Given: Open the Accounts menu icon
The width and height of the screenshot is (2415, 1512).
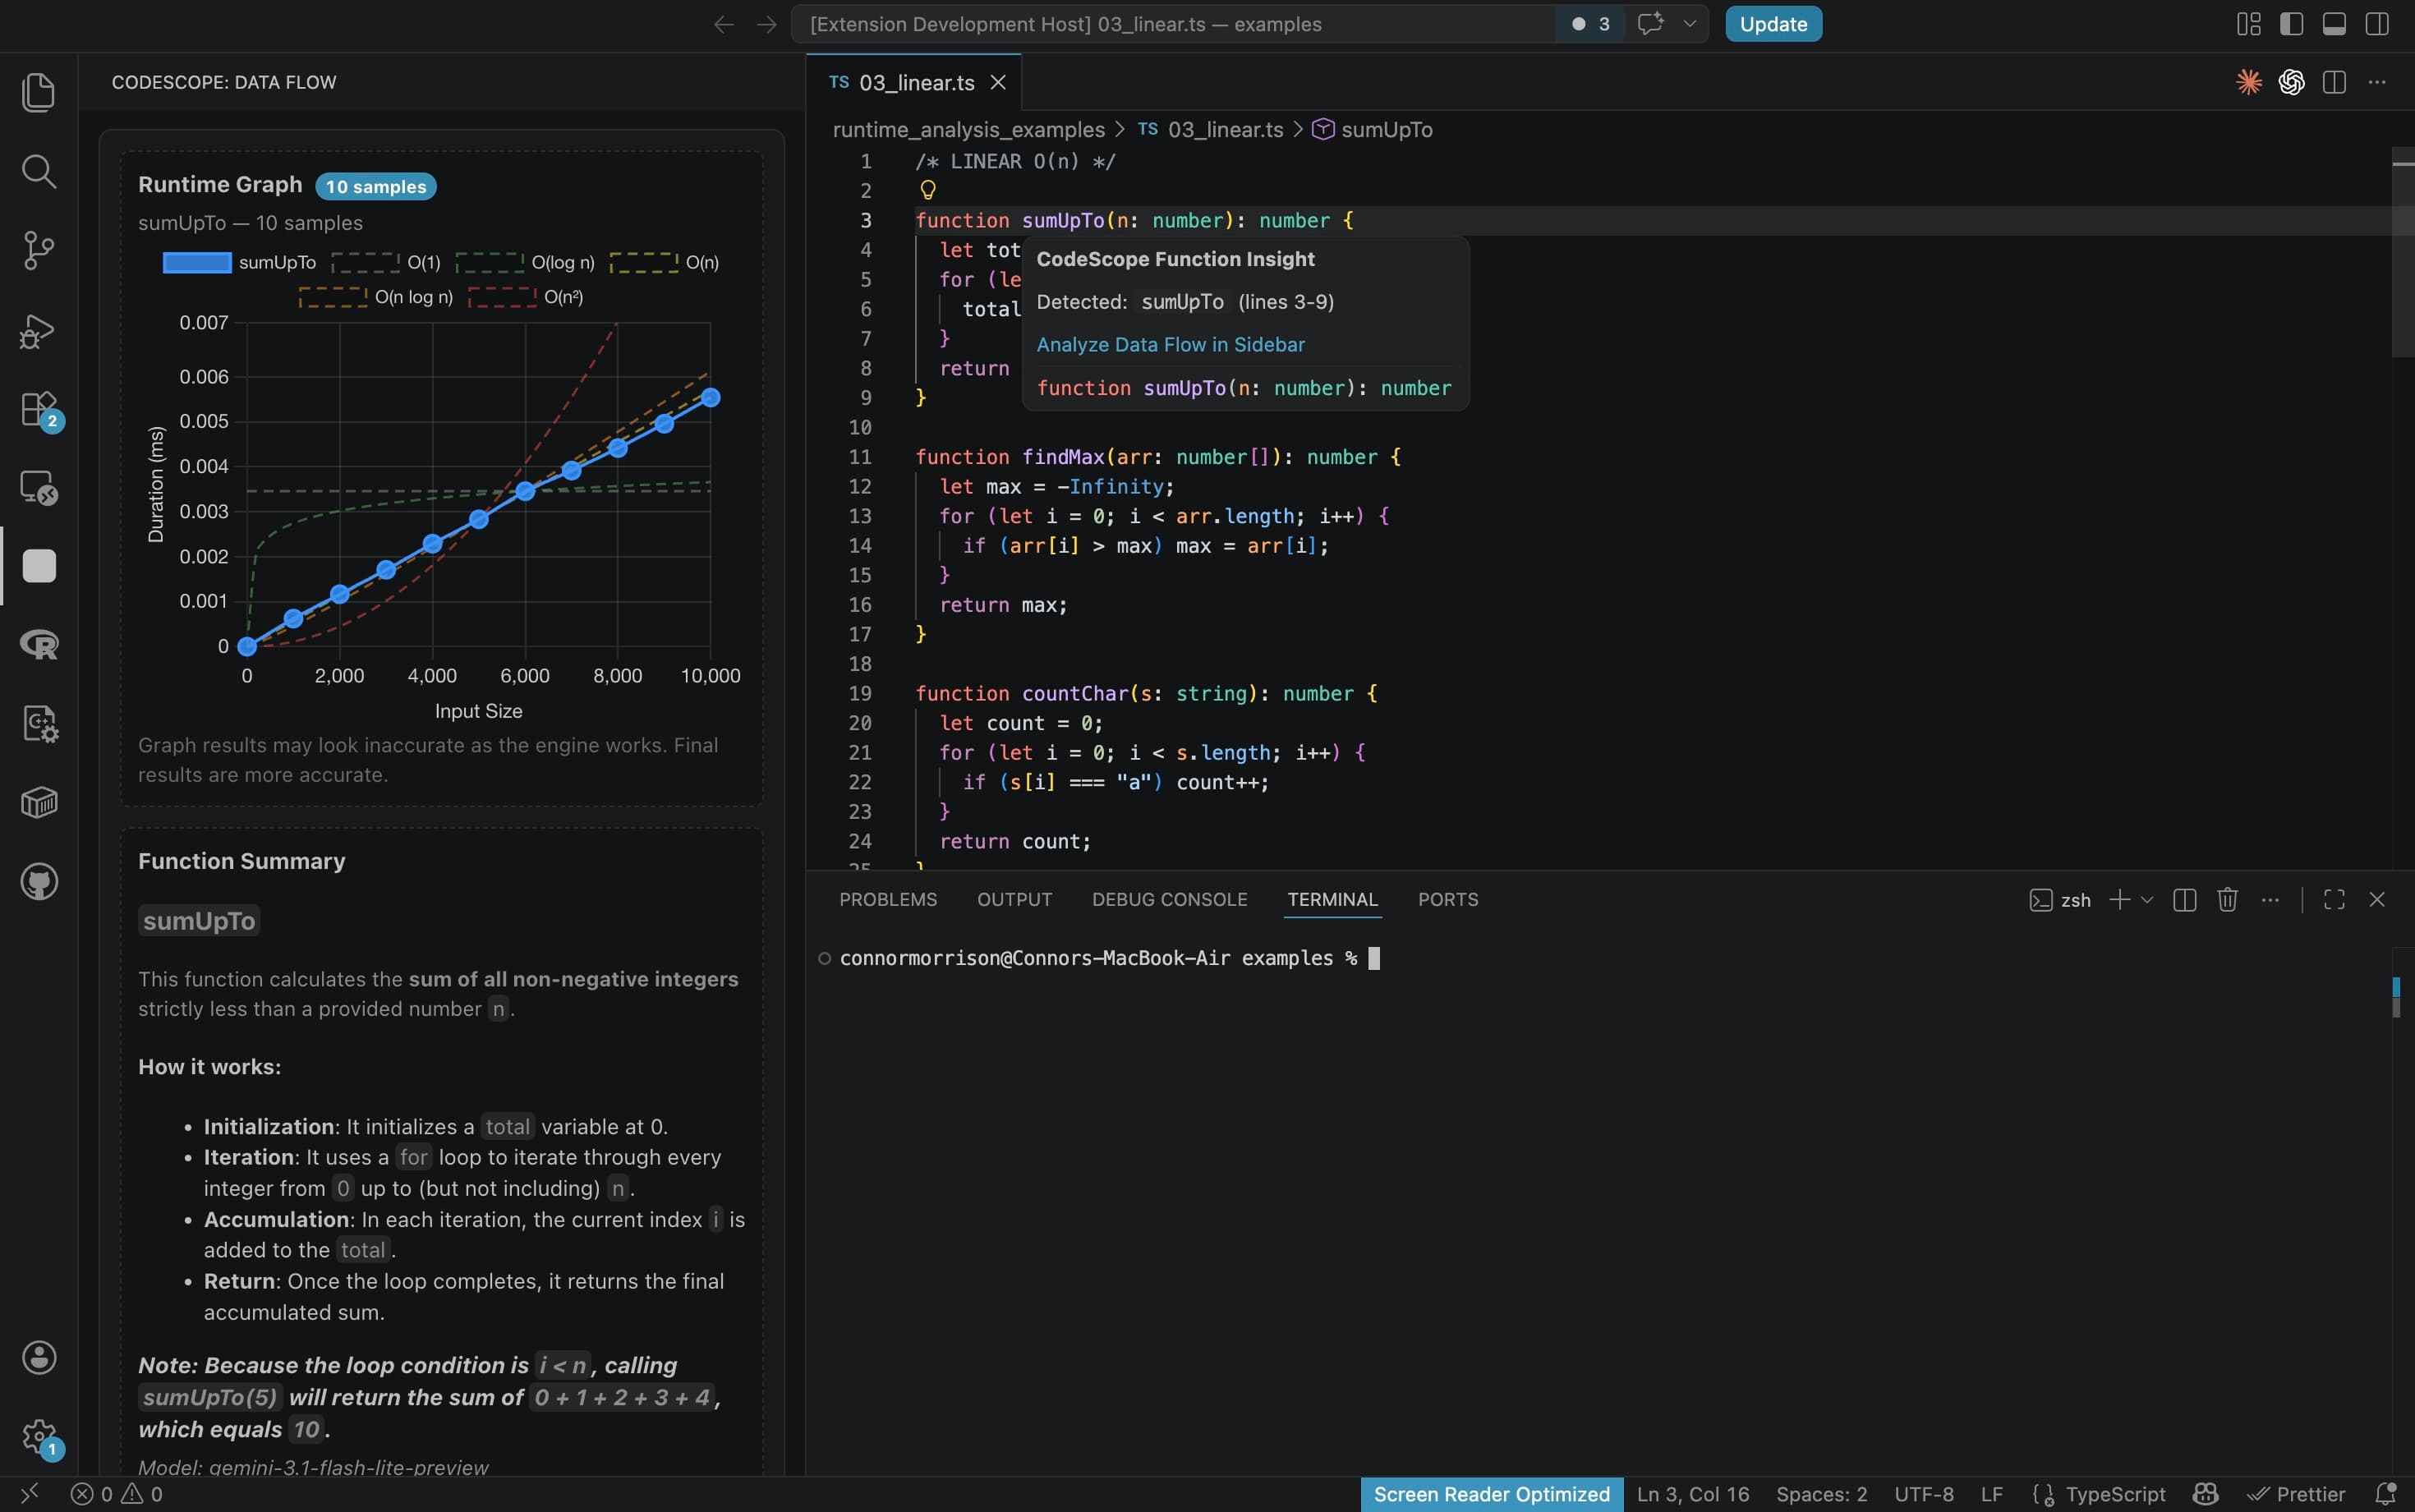Looking at the screenshot, I should tap(39, 1357).
